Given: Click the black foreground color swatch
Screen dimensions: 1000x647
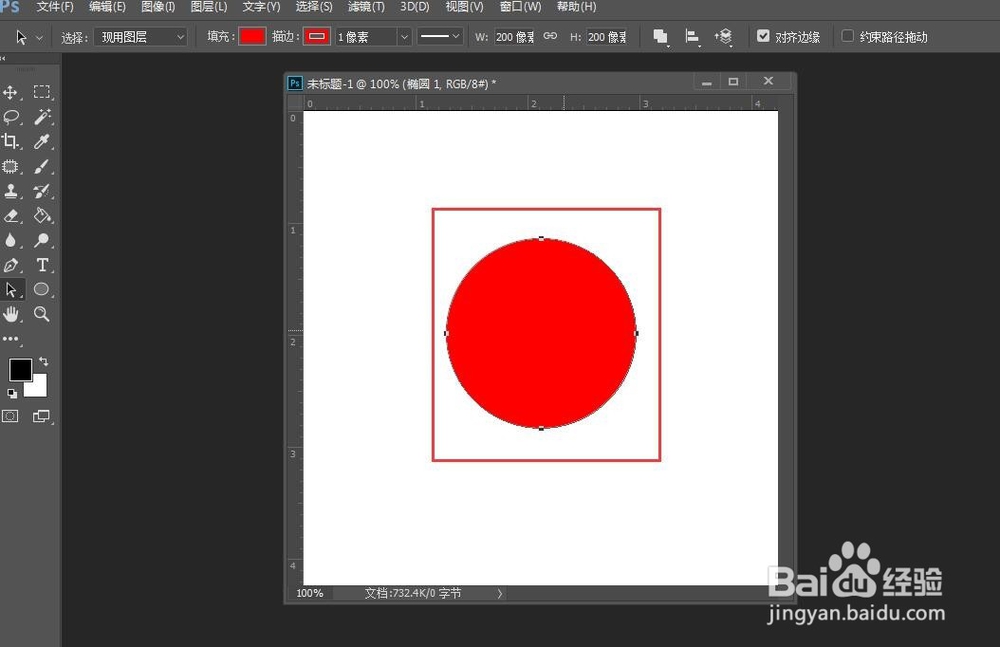Looking at the screenshot, I should (x=20, y=369).
